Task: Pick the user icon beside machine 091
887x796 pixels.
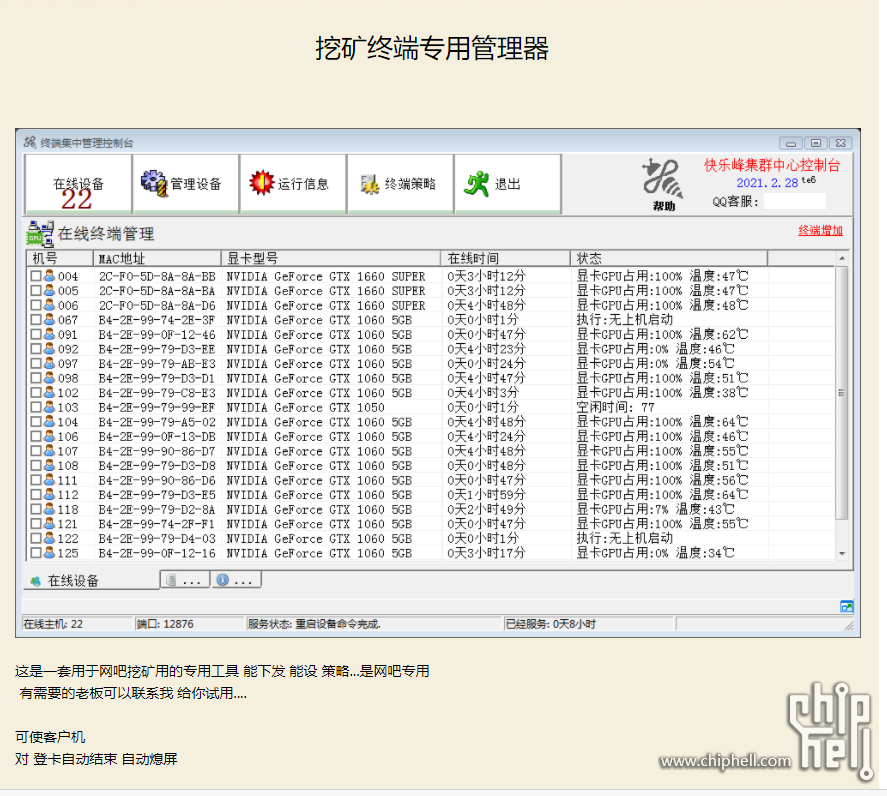Action: tap(50, 334)
